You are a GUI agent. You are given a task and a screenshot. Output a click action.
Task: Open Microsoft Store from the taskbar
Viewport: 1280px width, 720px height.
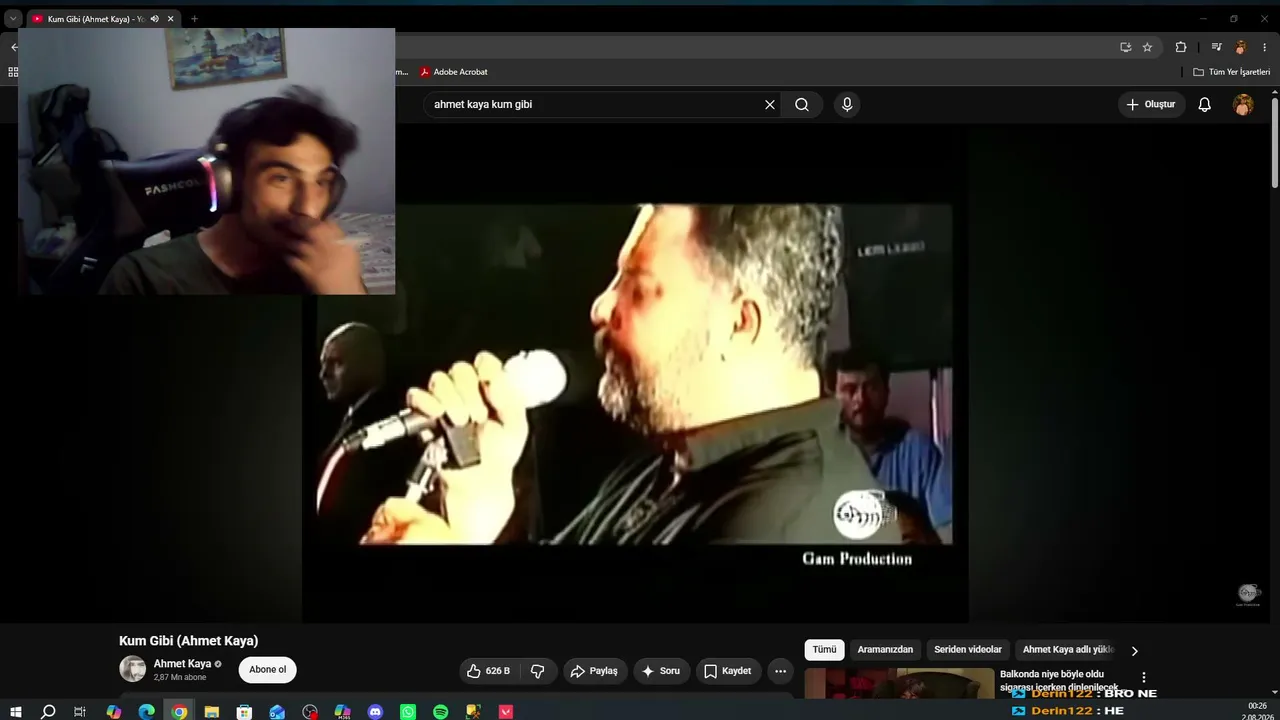point(244,712)
